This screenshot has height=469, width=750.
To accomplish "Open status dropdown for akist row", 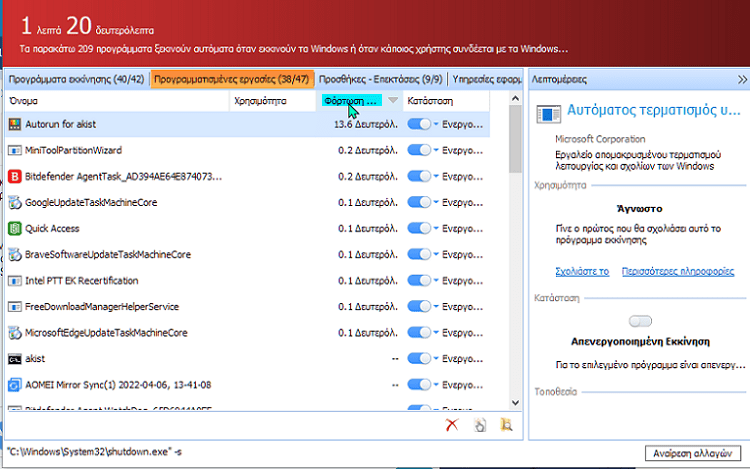I will (436, 359).
